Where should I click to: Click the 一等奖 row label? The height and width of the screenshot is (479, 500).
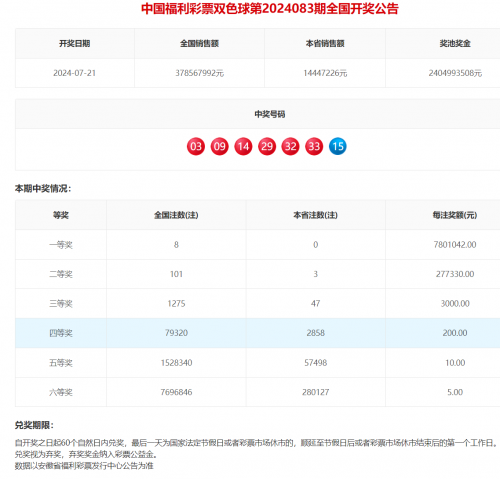(61, 245)
